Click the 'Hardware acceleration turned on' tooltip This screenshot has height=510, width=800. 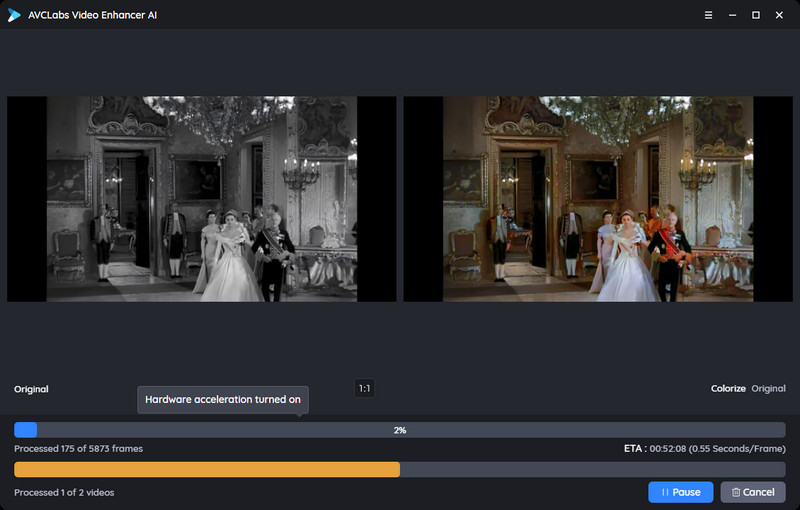[223, 400]
